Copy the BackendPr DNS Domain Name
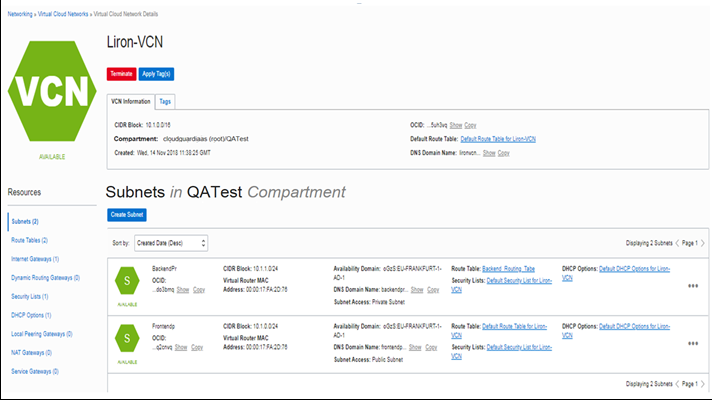This screenshot has width=712, height=400. pos(433,290)
